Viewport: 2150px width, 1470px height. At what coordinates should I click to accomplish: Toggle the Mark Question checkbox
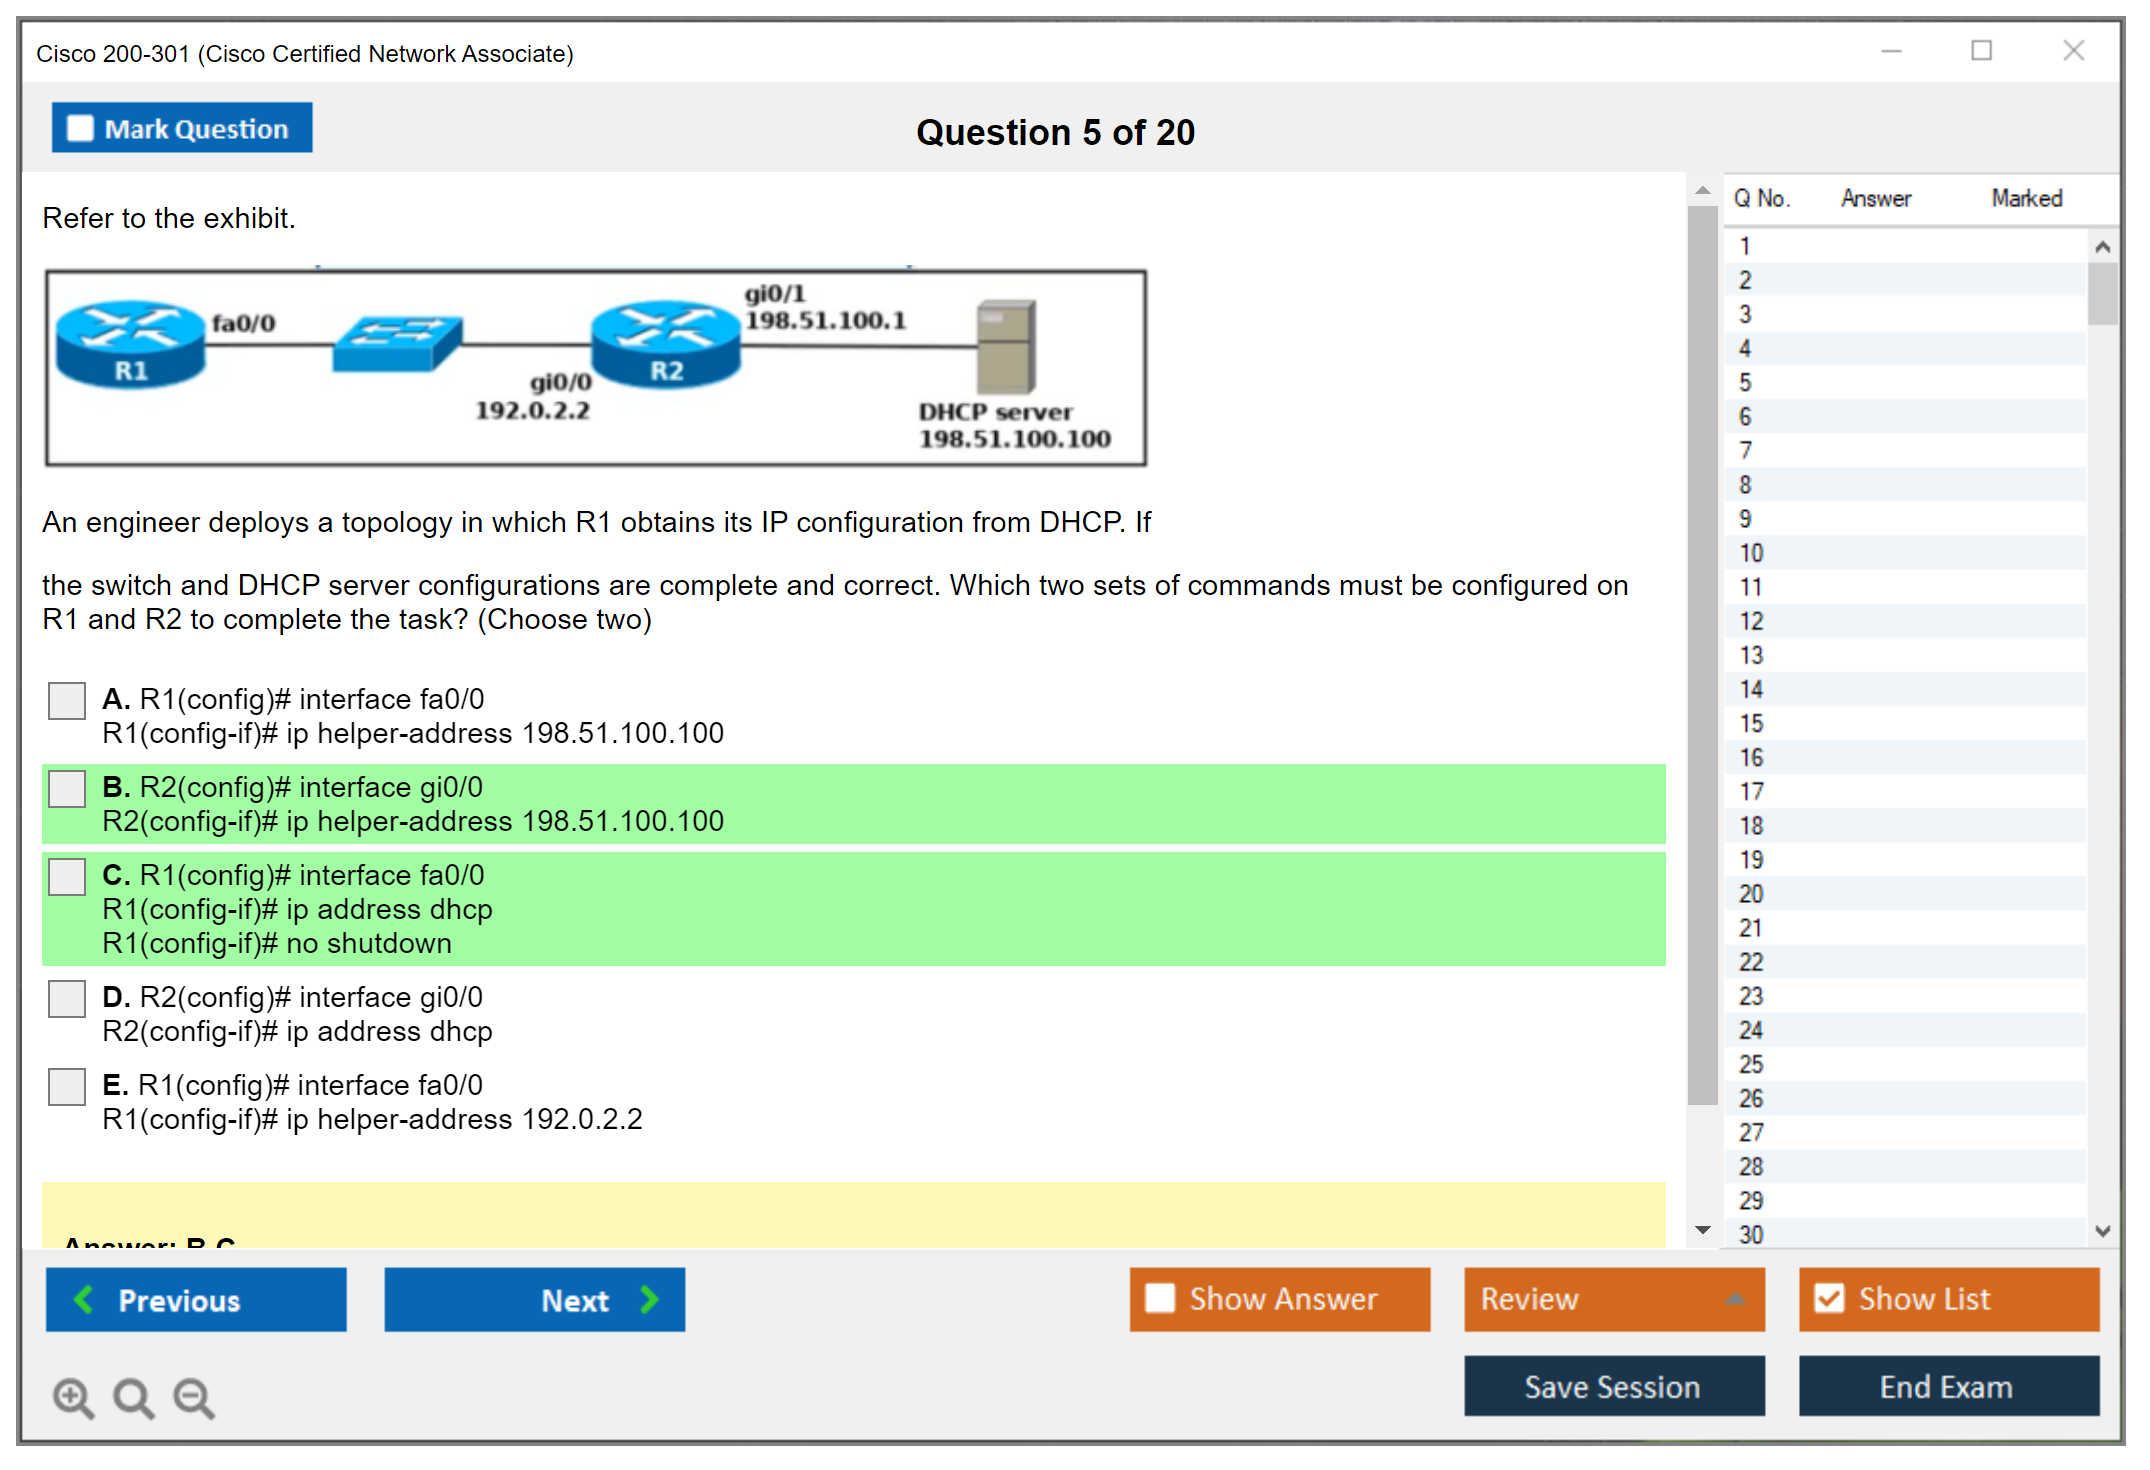coord(80,129)
